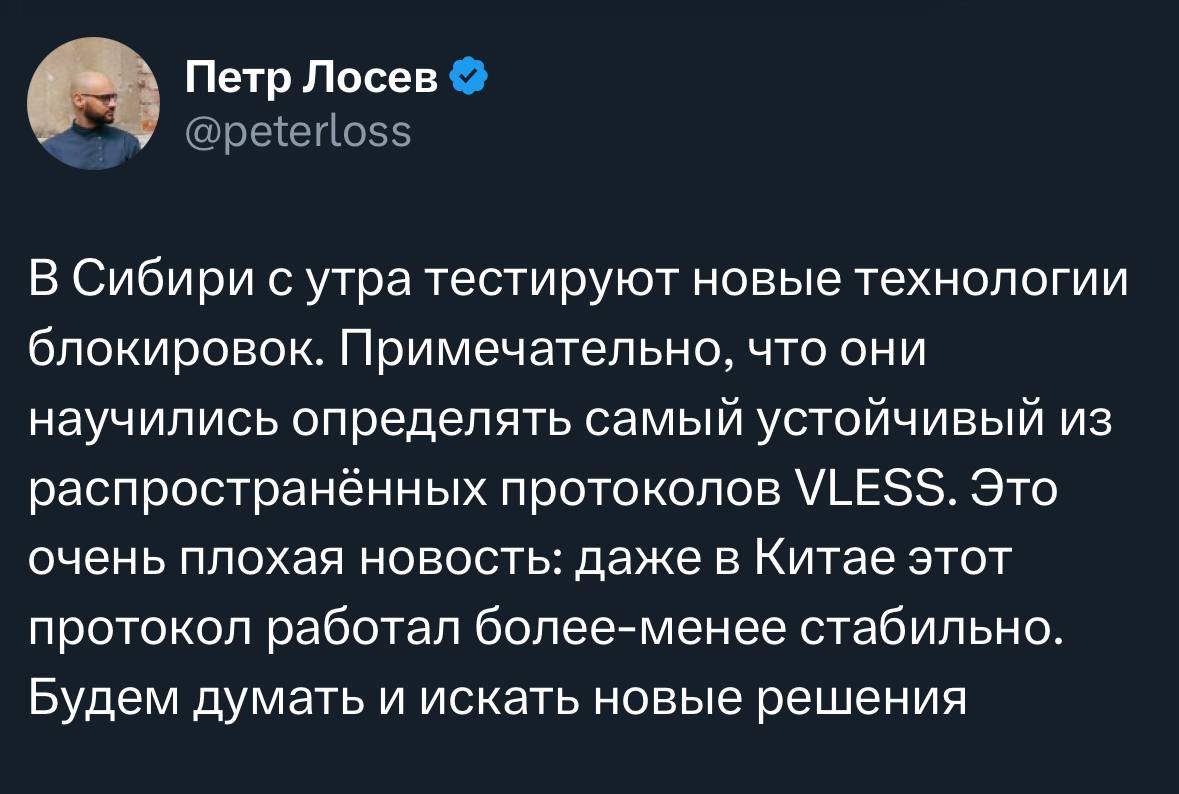This screenshot has height=794, width=1179.
Task: Click the display name Петр Лосев
Action: pyautogui.click(x=312, y=77)
